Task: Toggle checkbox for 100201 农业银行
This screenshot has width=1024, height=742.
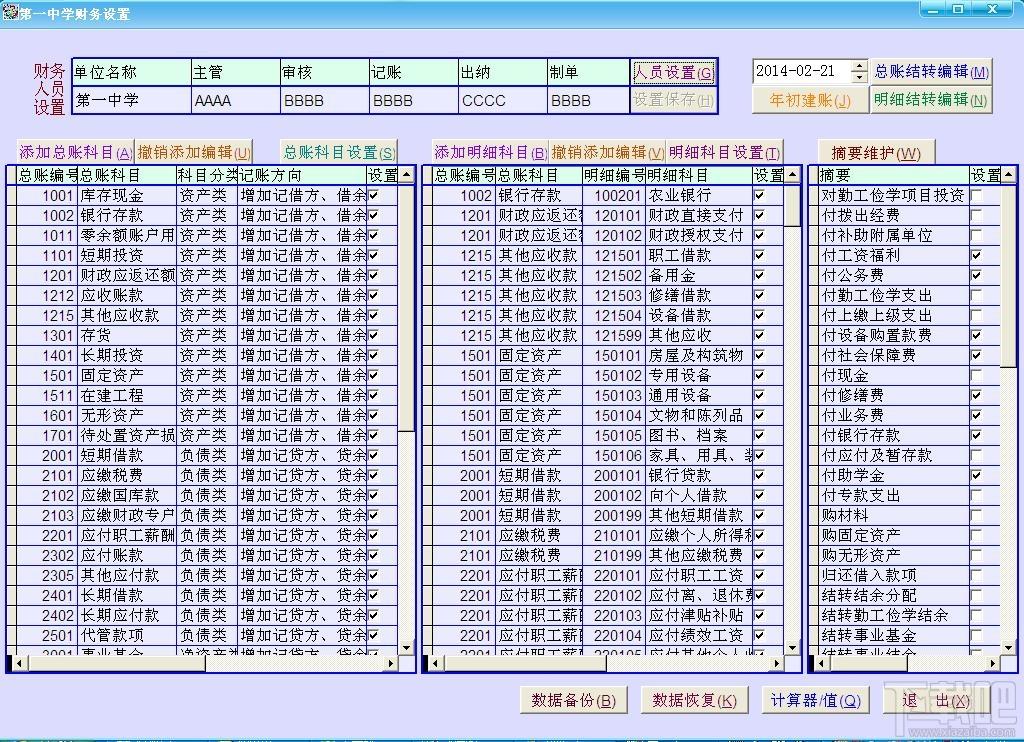Action: pyautogui.click(x=760, y=195)
